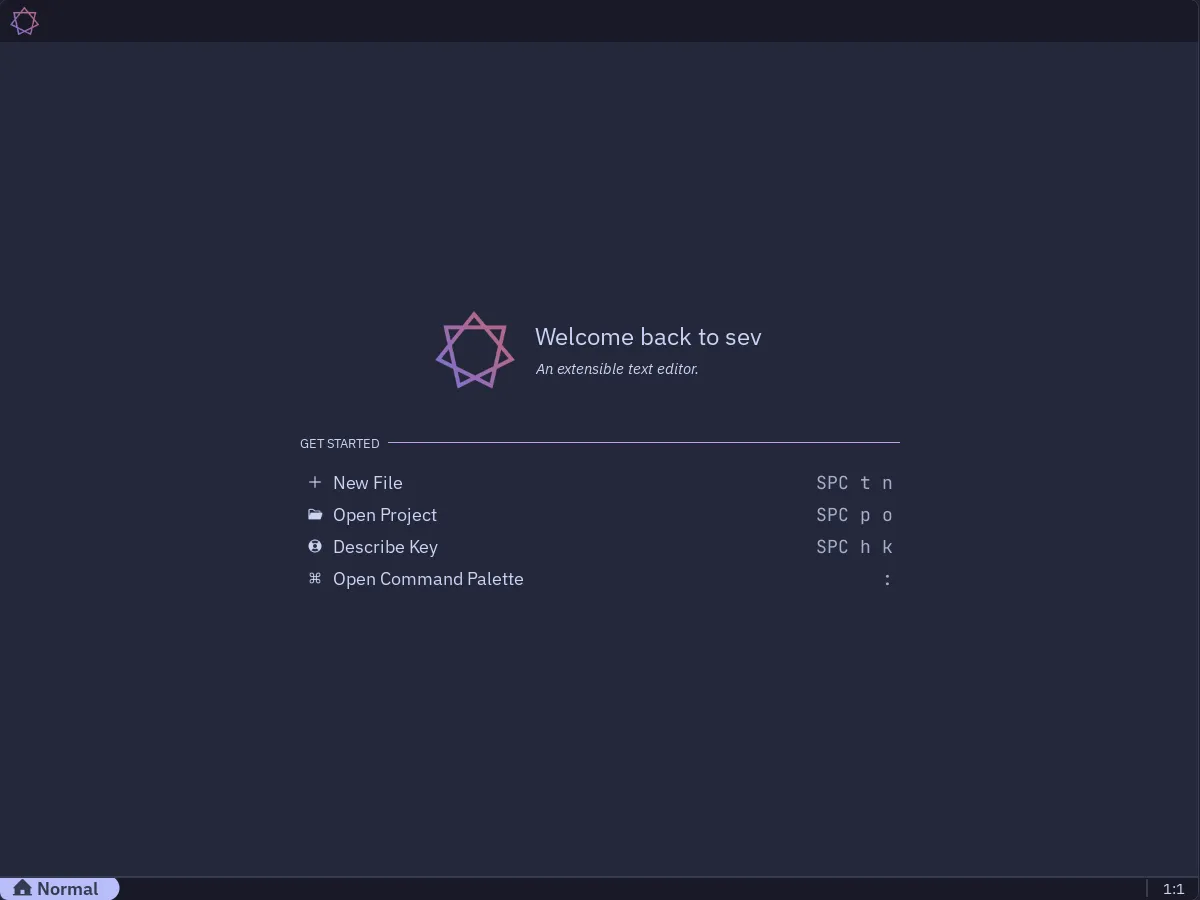Click the Welcome back to sev heading
Viewport: 1200px width, 900px height.
point(648,337)
